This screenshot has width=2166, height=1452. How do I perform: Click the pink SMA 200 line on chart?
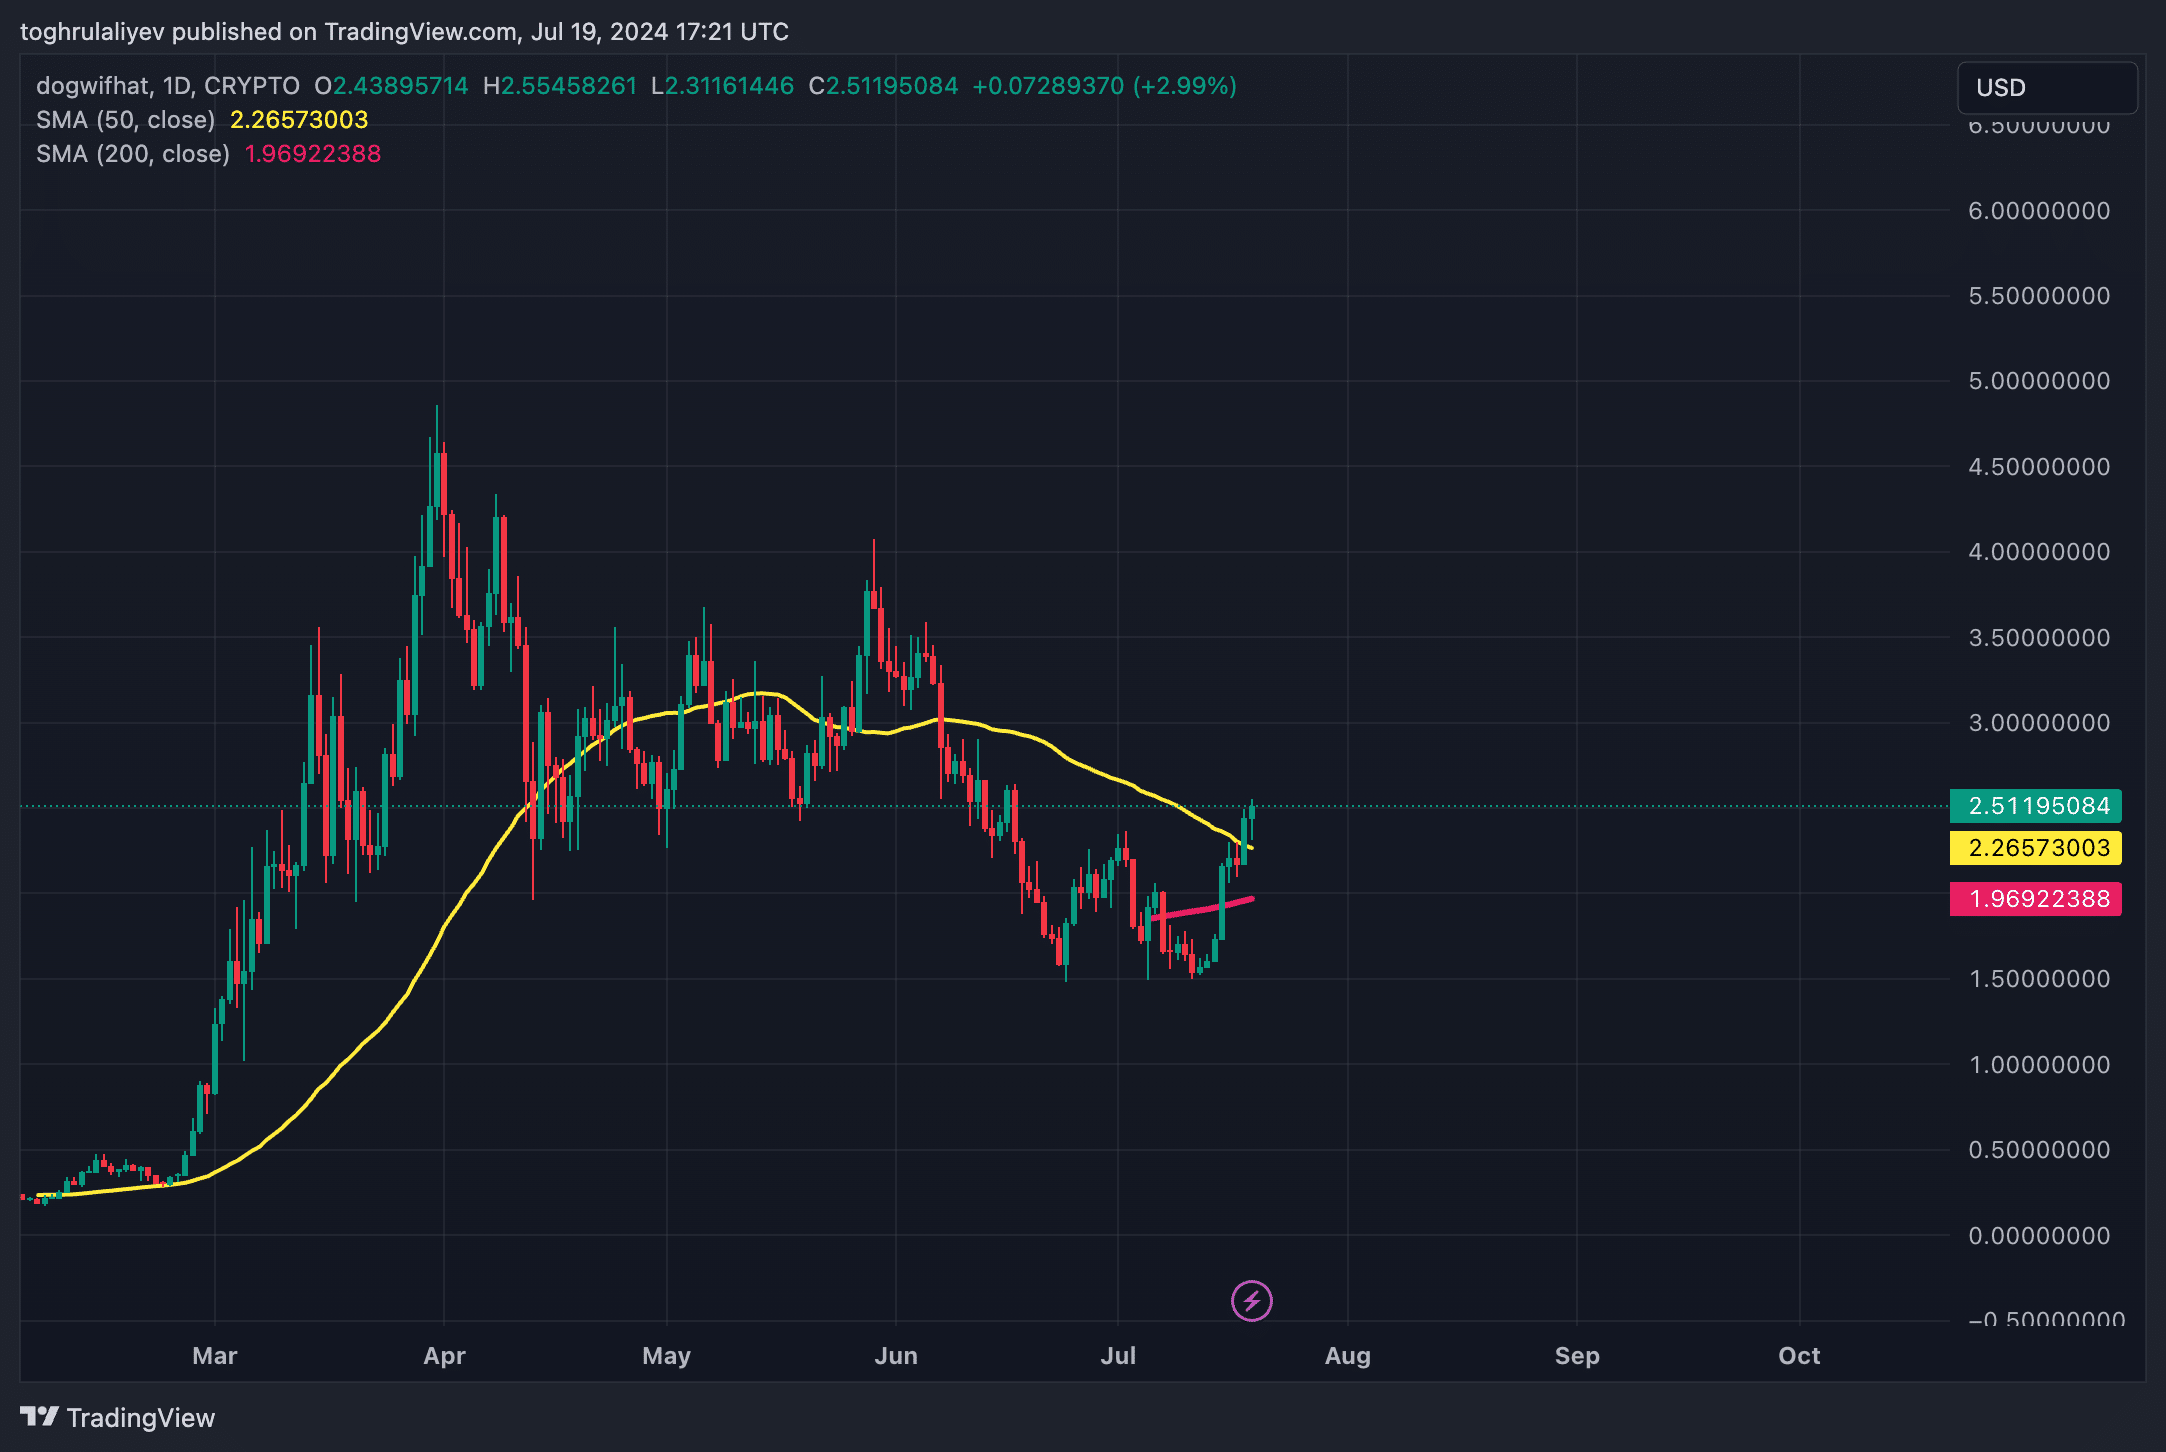(x=1203, y=908)
